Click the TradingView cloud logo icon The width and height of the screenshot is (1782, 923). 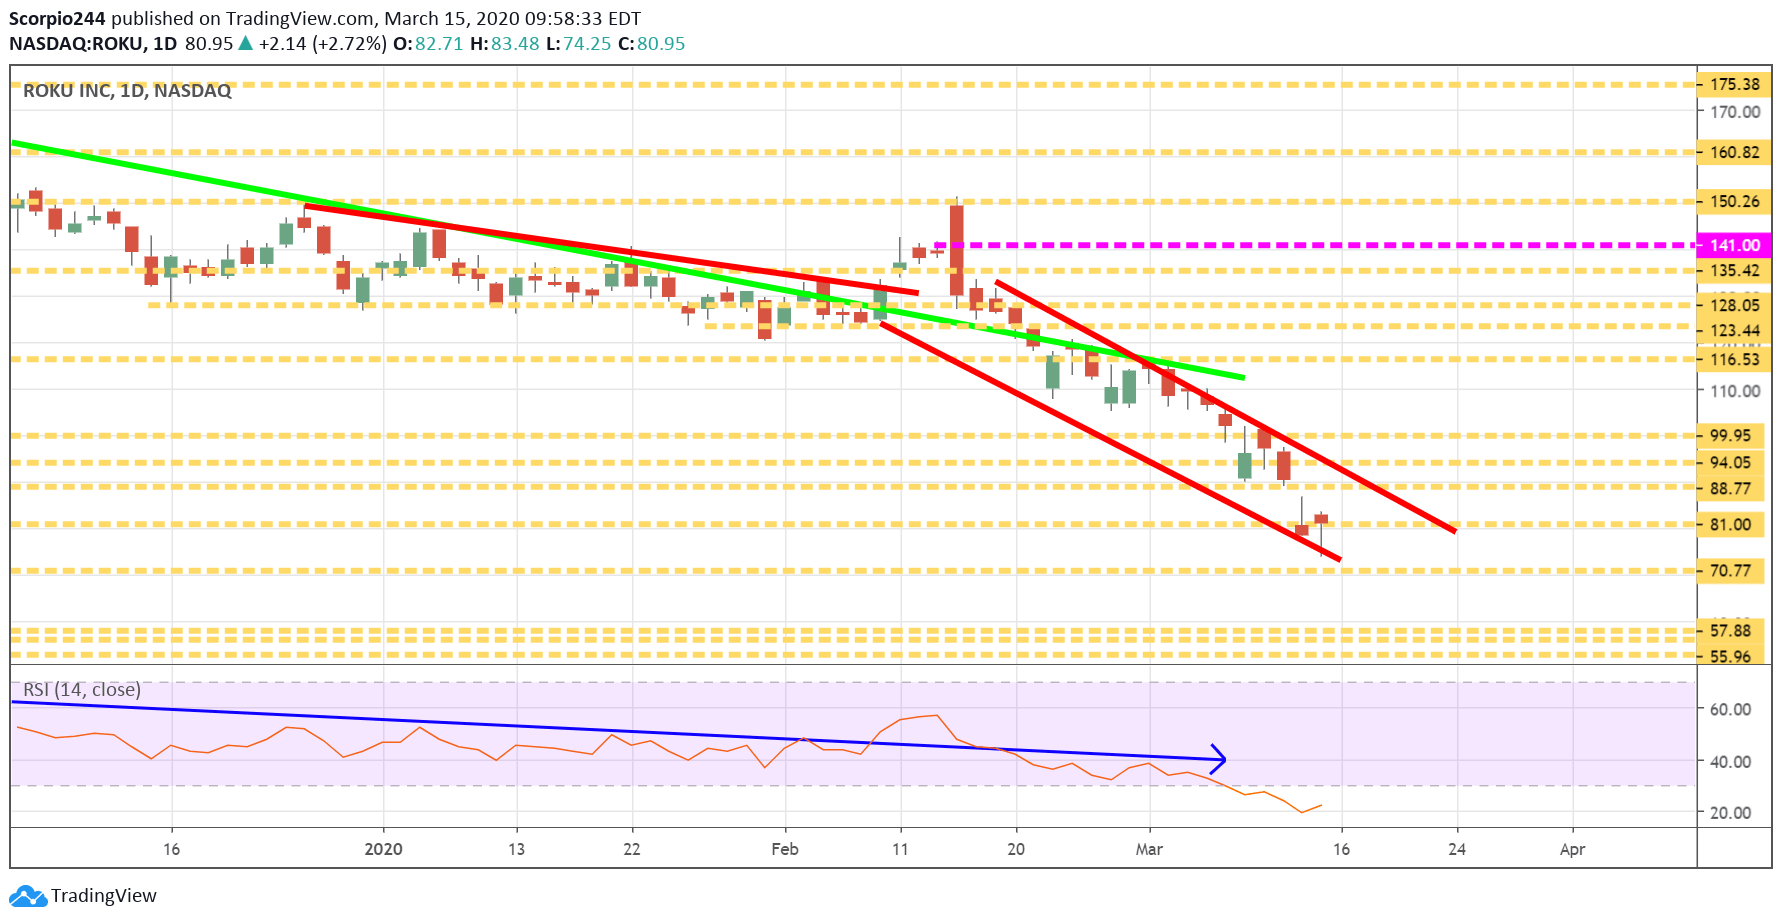[x=28, y=896]
